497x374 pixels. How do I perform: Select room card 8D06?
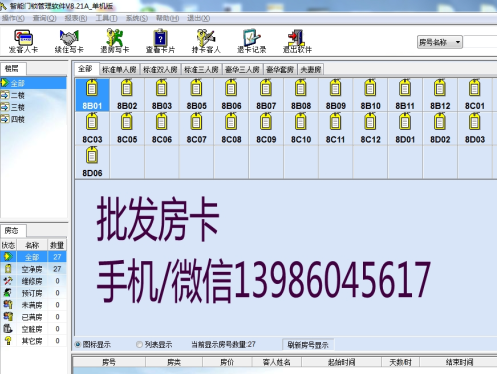92,162
